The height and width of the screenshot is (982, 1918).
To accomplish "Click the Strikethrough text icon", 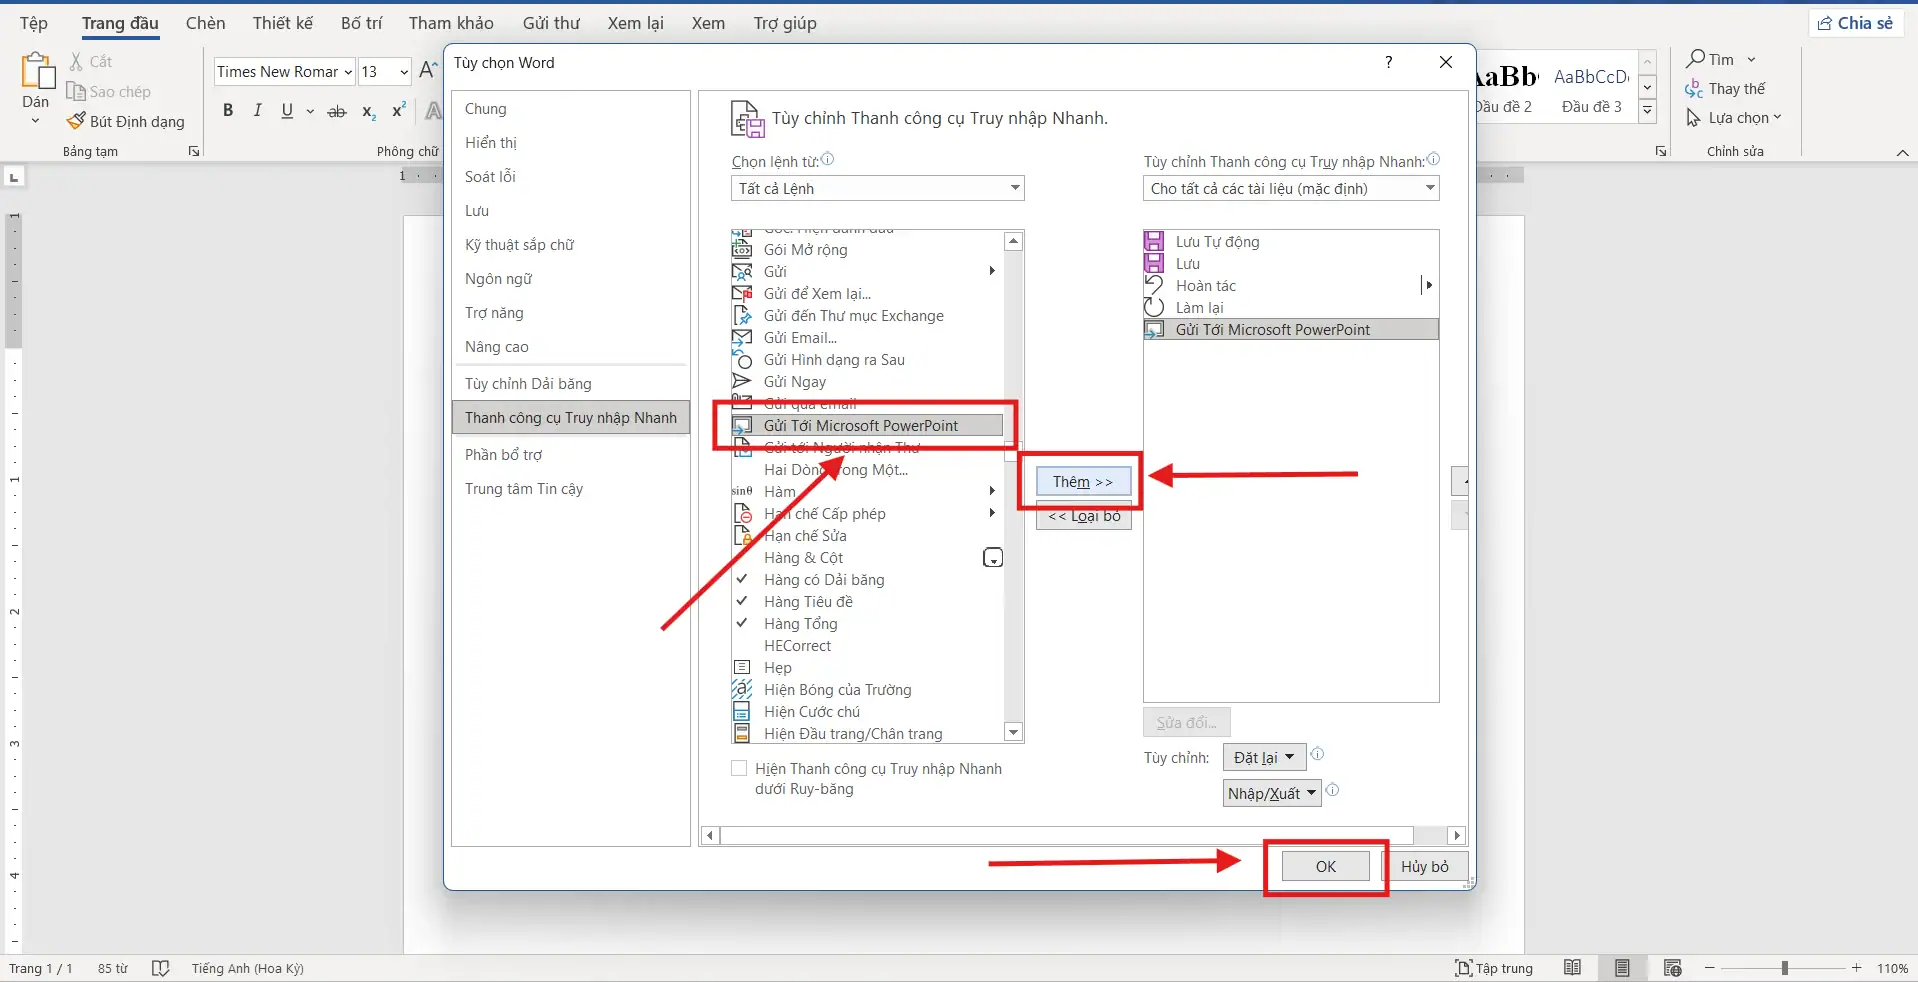I will point(337,112).
